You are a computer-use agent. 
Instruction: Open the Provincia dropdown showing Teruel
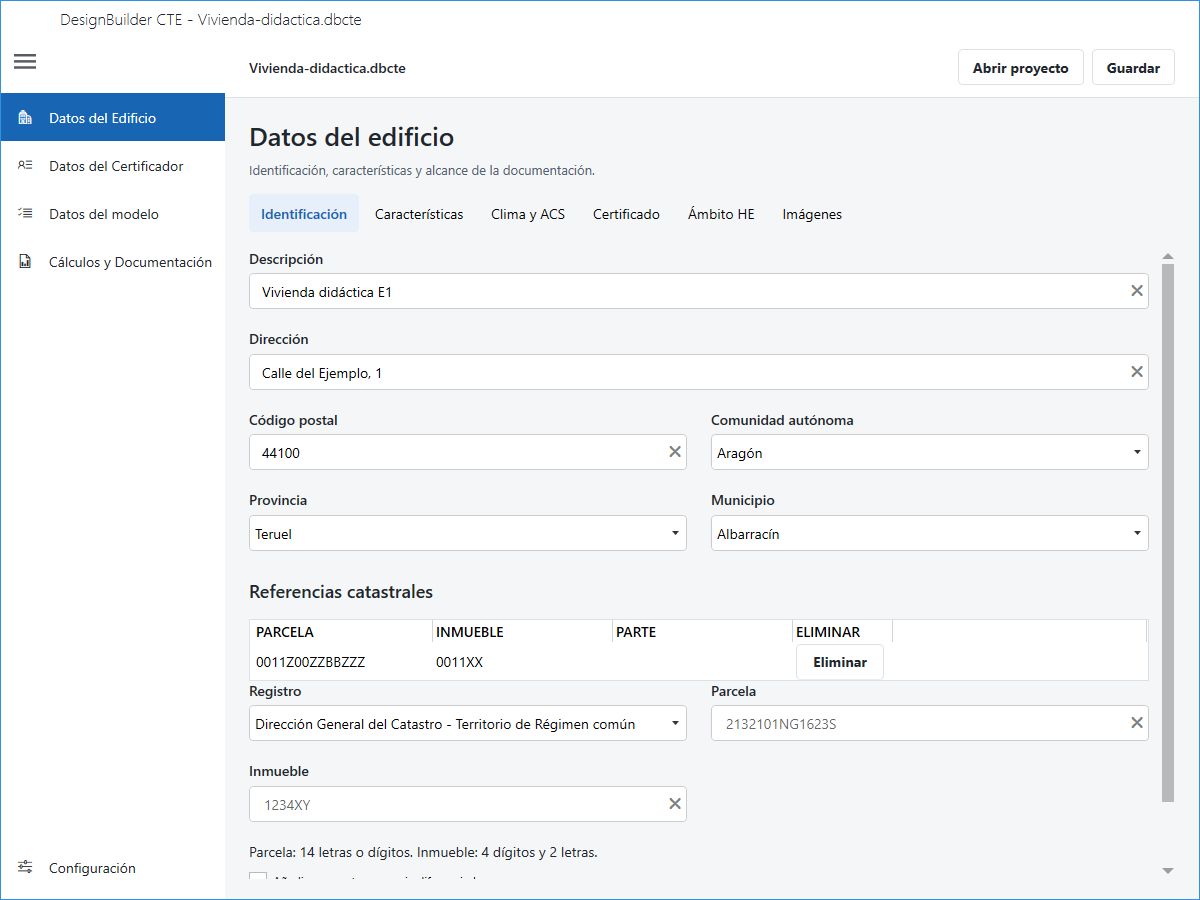(x=468, y=533)
